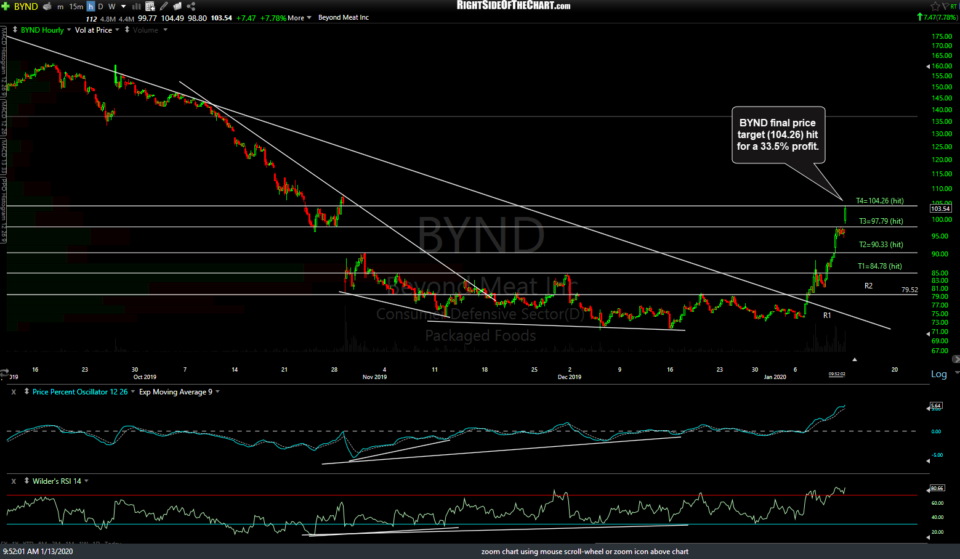
Task: Open the Vol at Price dropdown
Action: (x=117, y=30)
